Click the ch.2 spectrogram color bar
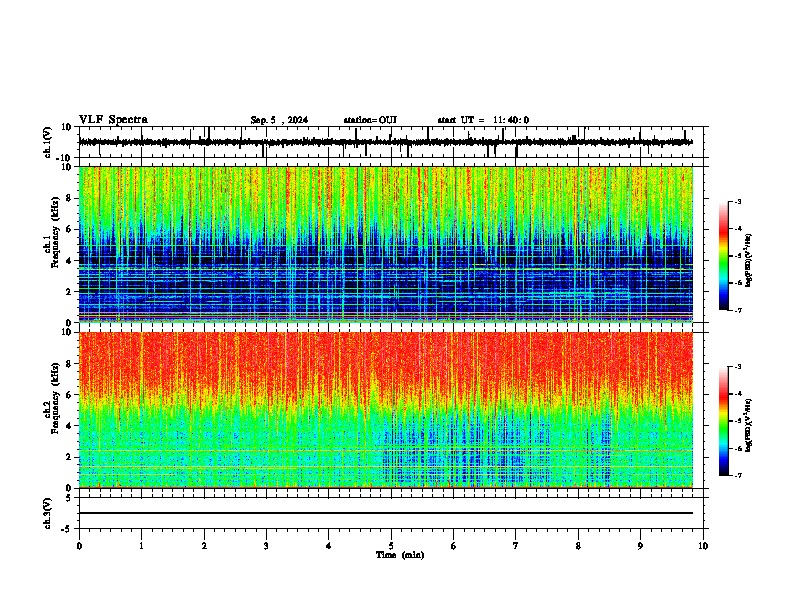 (723, 421)
